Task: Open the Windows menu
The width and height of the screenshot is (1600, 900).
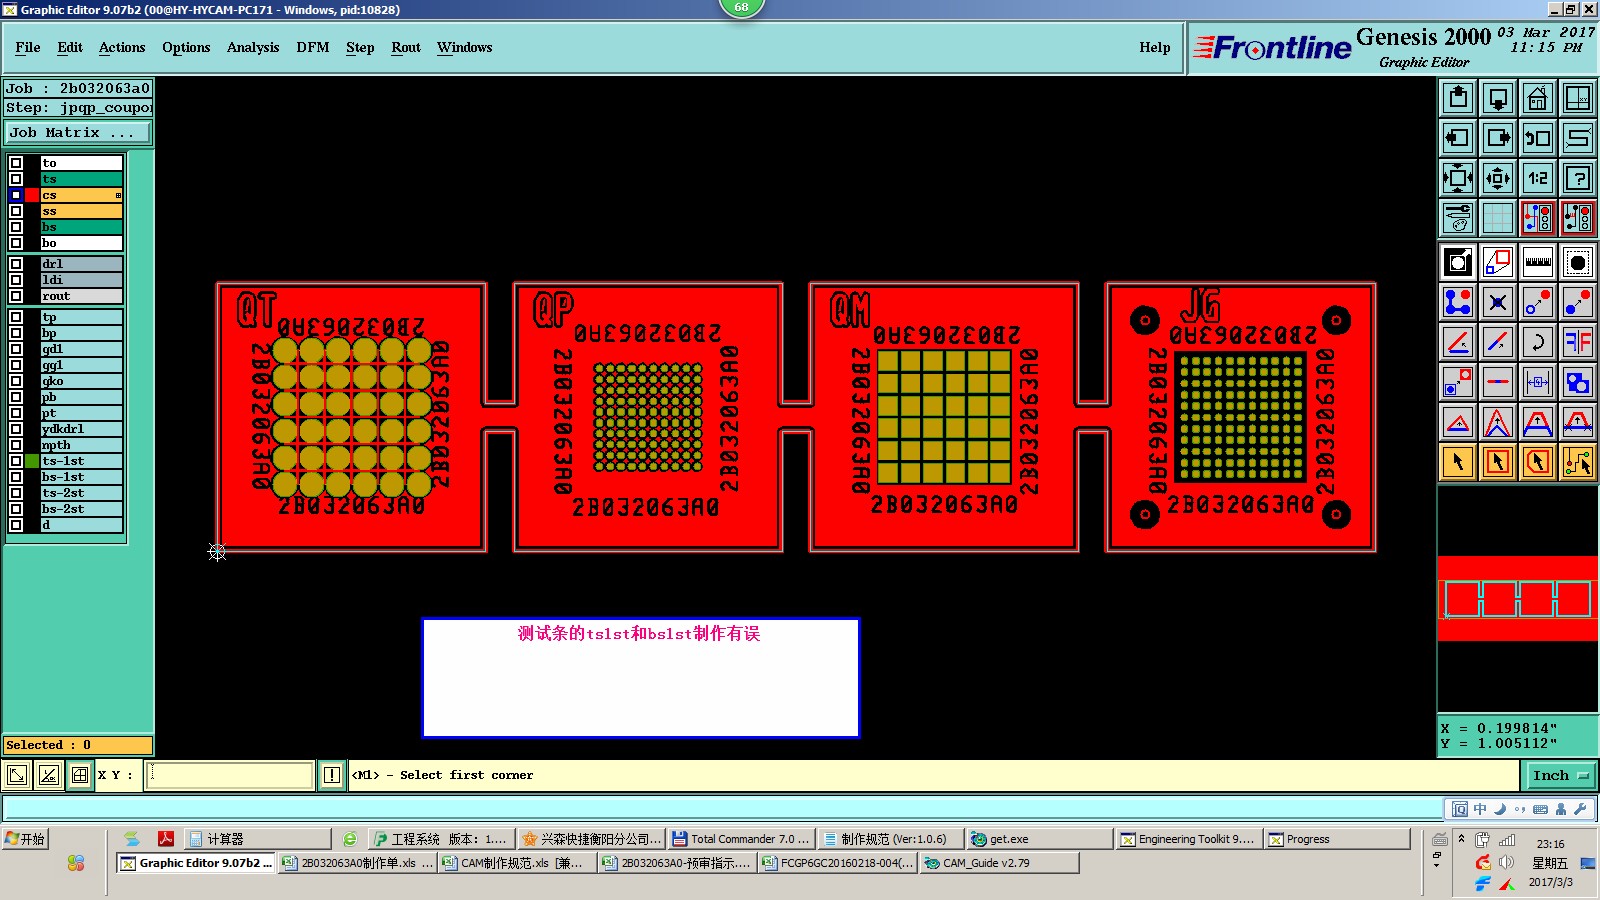Action: tap(465, 47)
